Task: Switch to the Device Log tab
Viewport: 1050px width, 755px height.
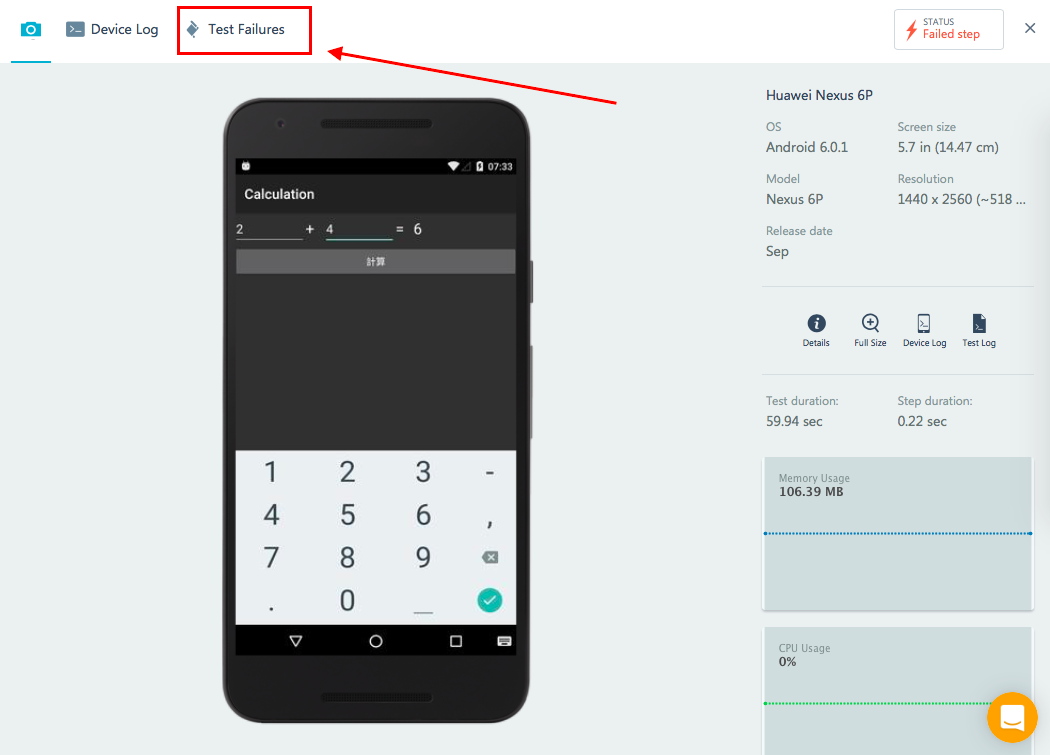Action: 112,29
